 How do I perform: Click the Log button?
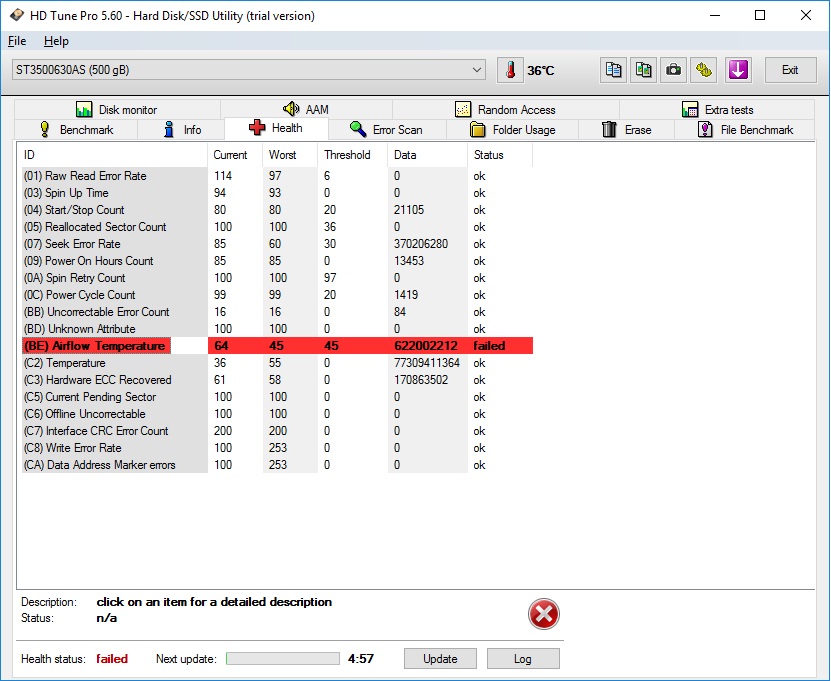pos(523,659)
